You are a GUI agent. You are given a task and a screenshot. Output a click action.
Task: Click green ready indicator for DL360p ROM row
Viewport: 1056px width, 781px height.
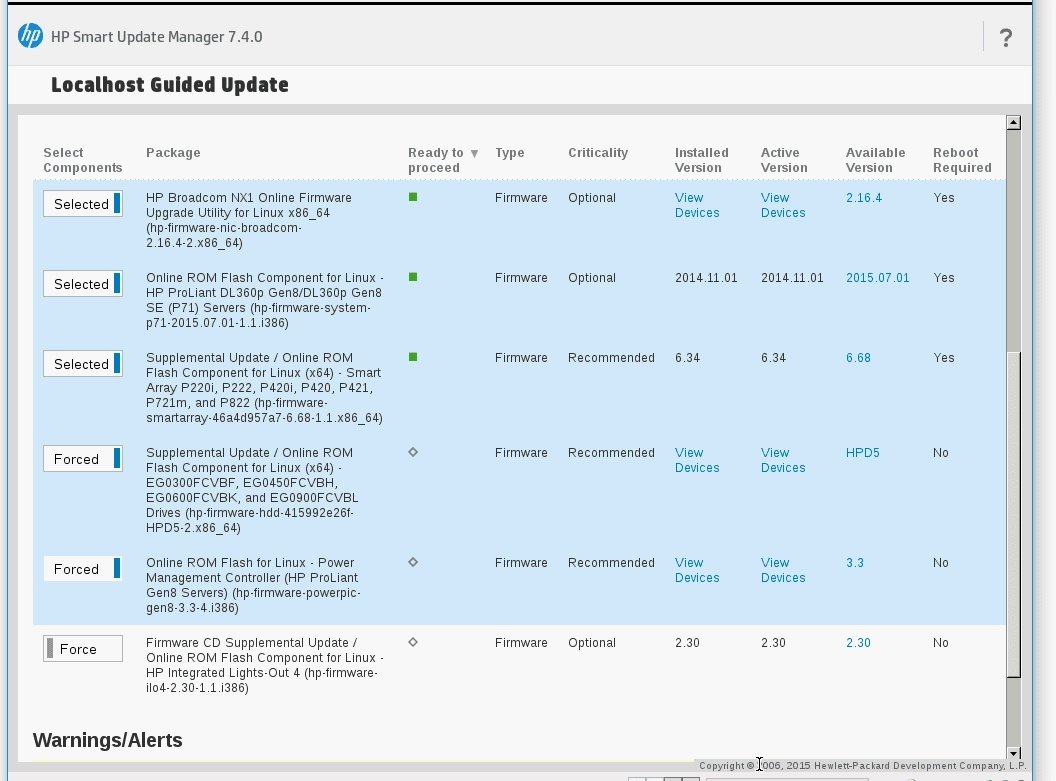point(413,277)
